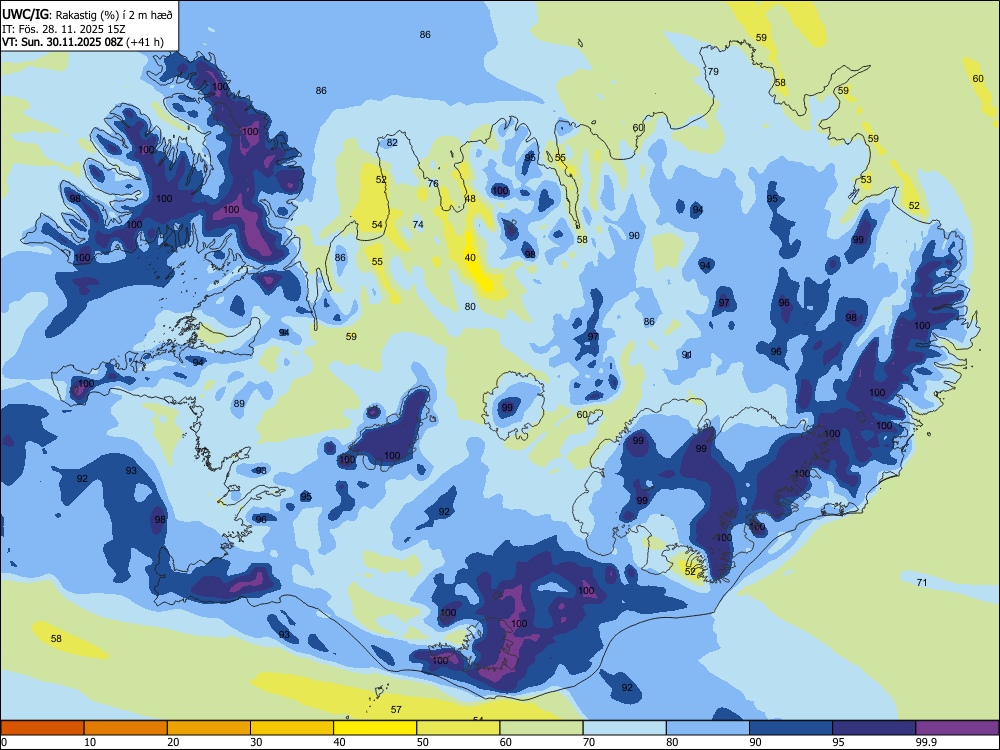
Task: Click the '40' humidity value on the map
Action: pyautogui.click(x=470, y=258)
